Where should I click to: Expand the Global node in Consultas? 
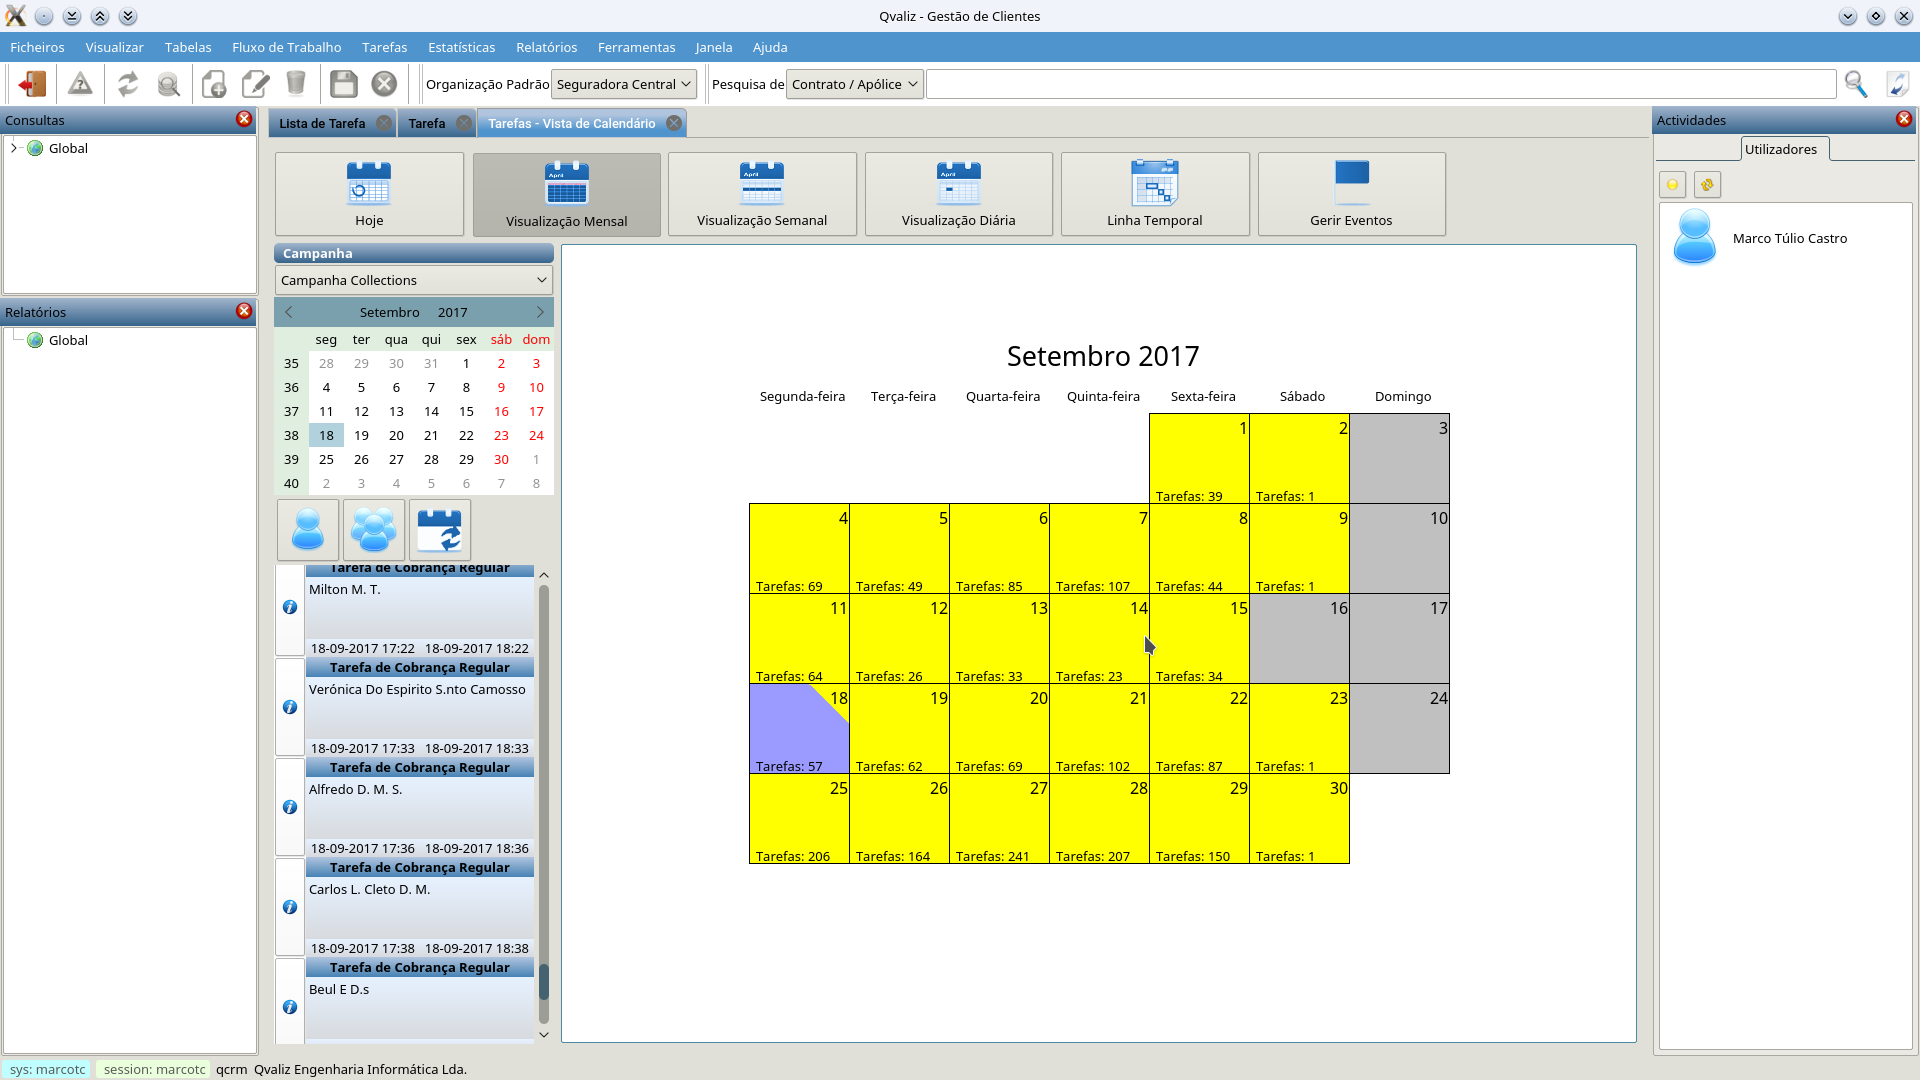tap(14, 148)
